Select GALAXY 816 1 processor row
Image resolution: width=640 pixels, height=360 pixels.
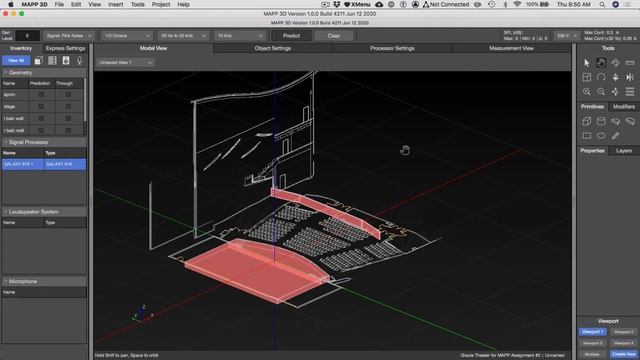click(x=44, y=164)
